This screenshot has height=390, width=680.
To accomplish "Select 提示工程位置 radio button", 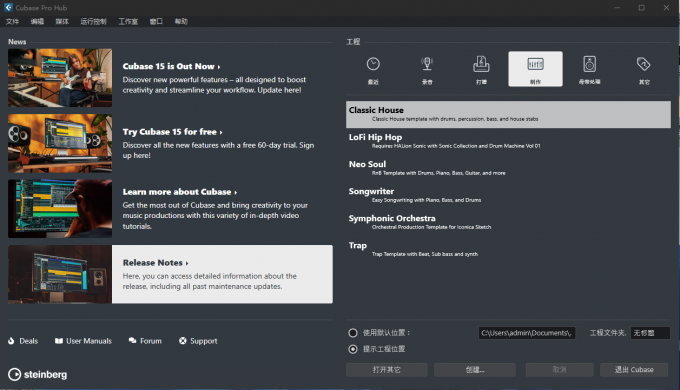I will (x=353, y=349).
